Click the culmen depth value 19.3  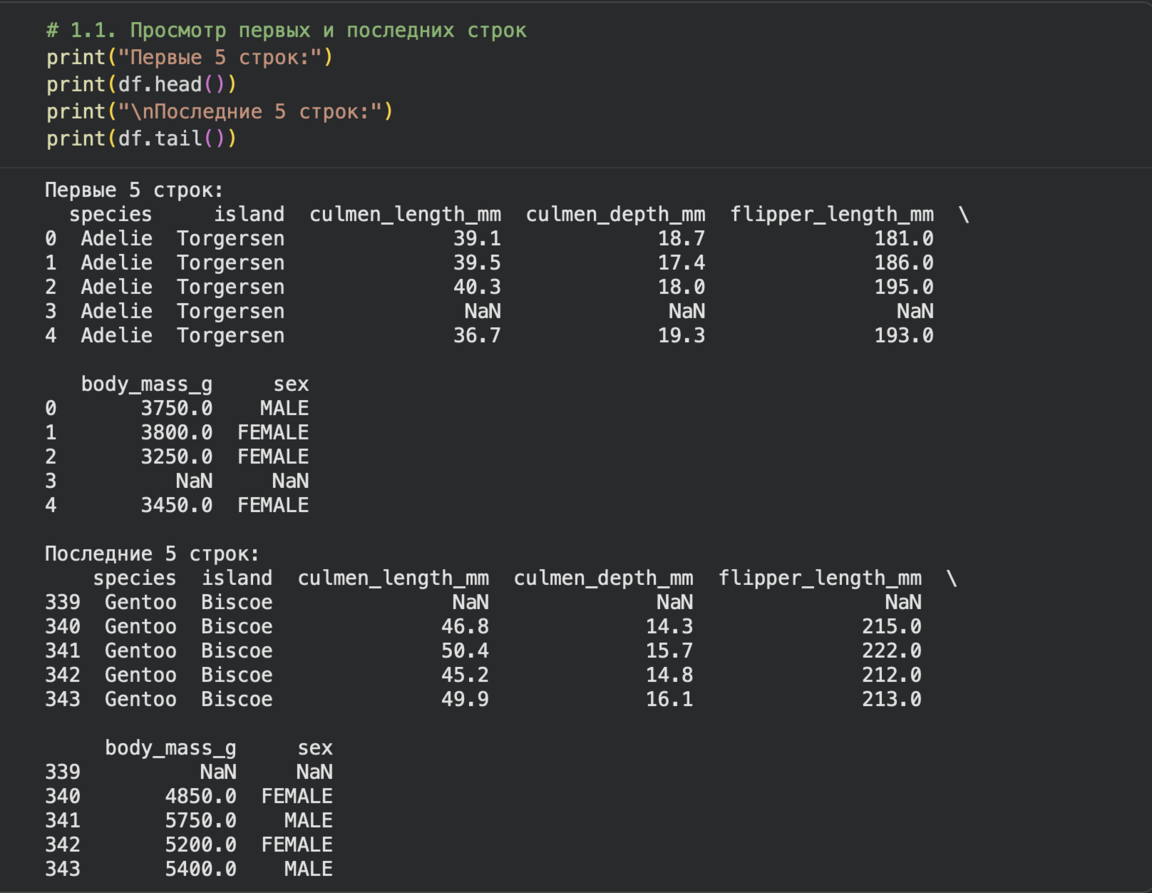(x=681, y=336)
